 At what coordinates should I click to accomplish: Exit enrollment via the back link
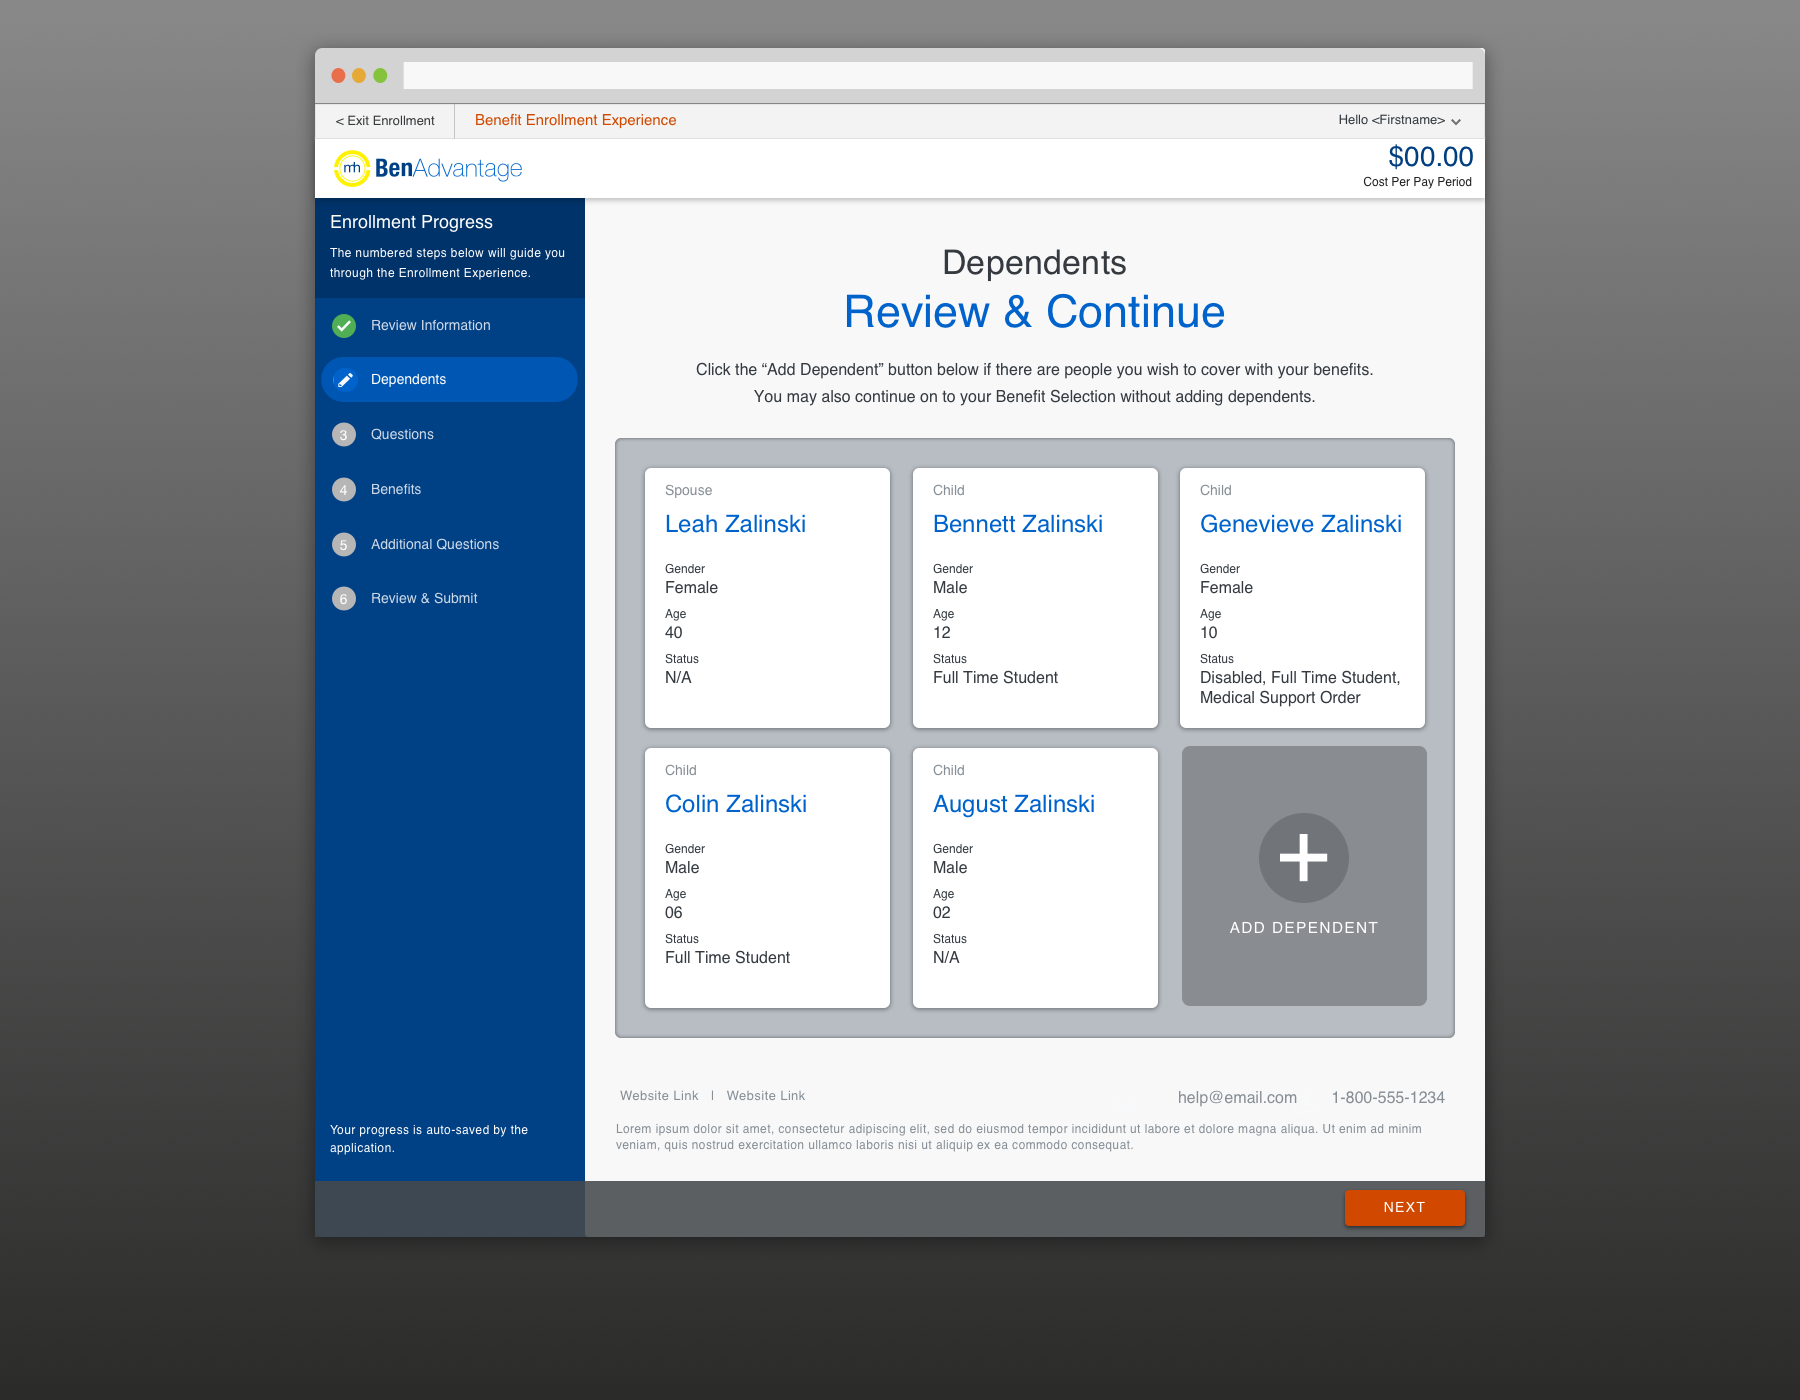pyautogui.click(x=385, y=121)
